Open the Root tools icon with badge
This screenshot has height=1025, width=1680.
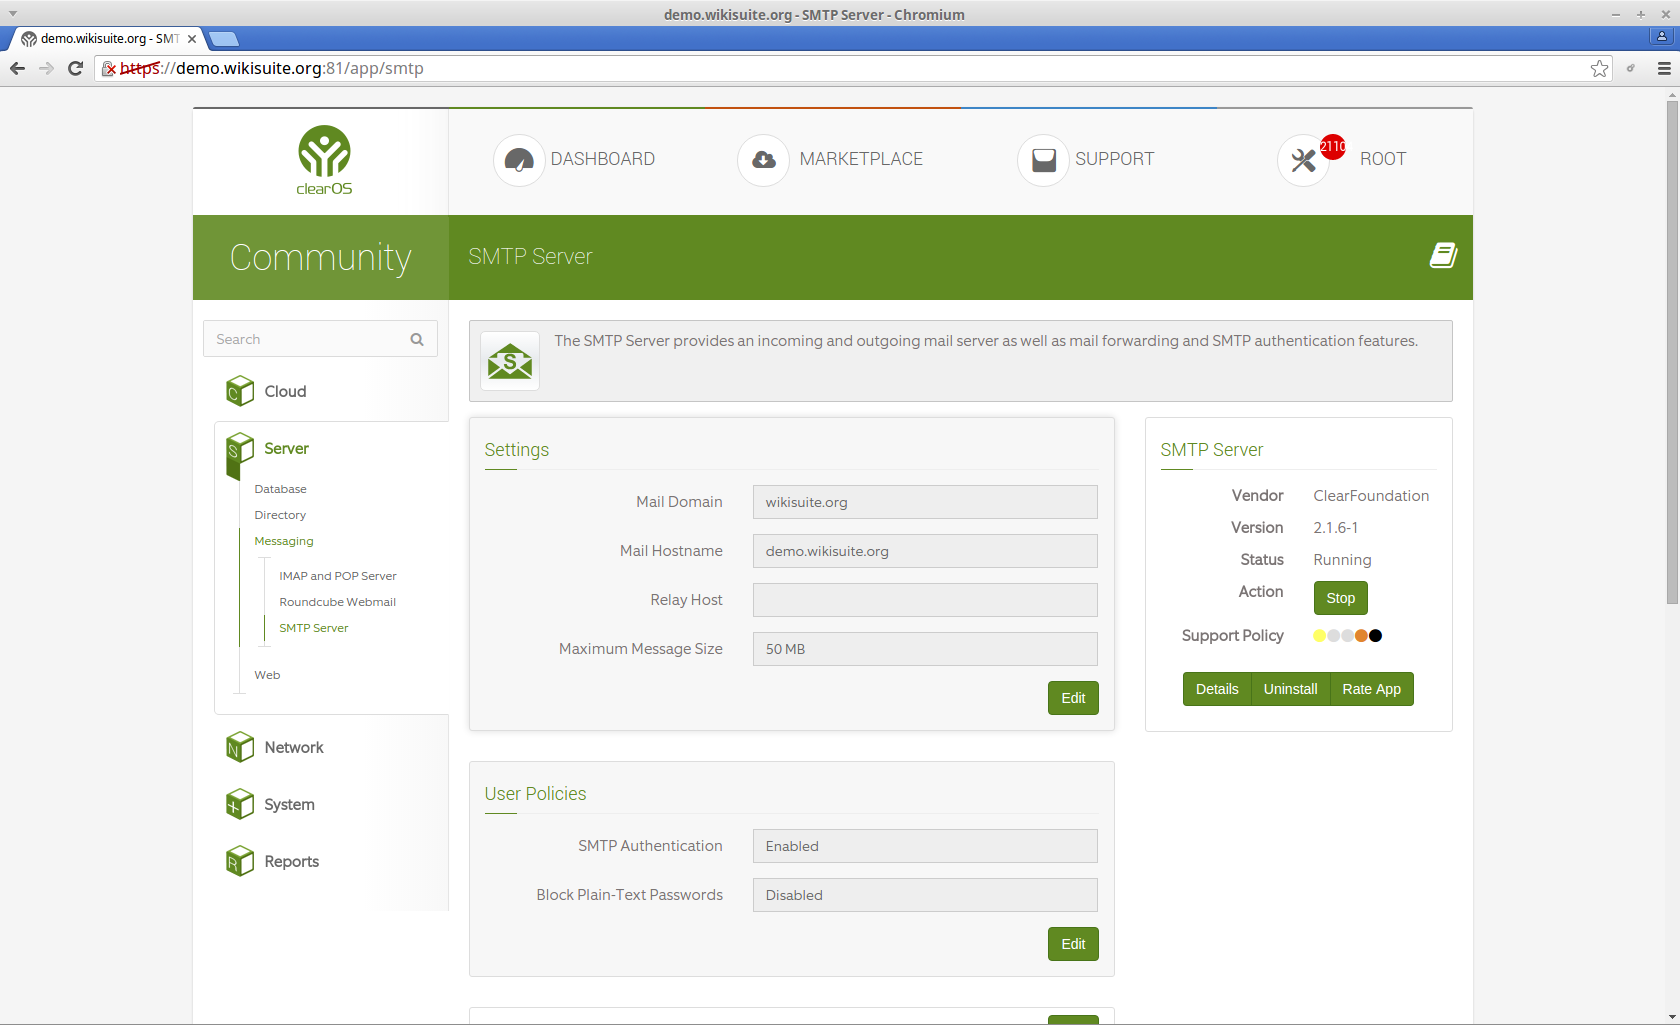[x=1304, y=160]
